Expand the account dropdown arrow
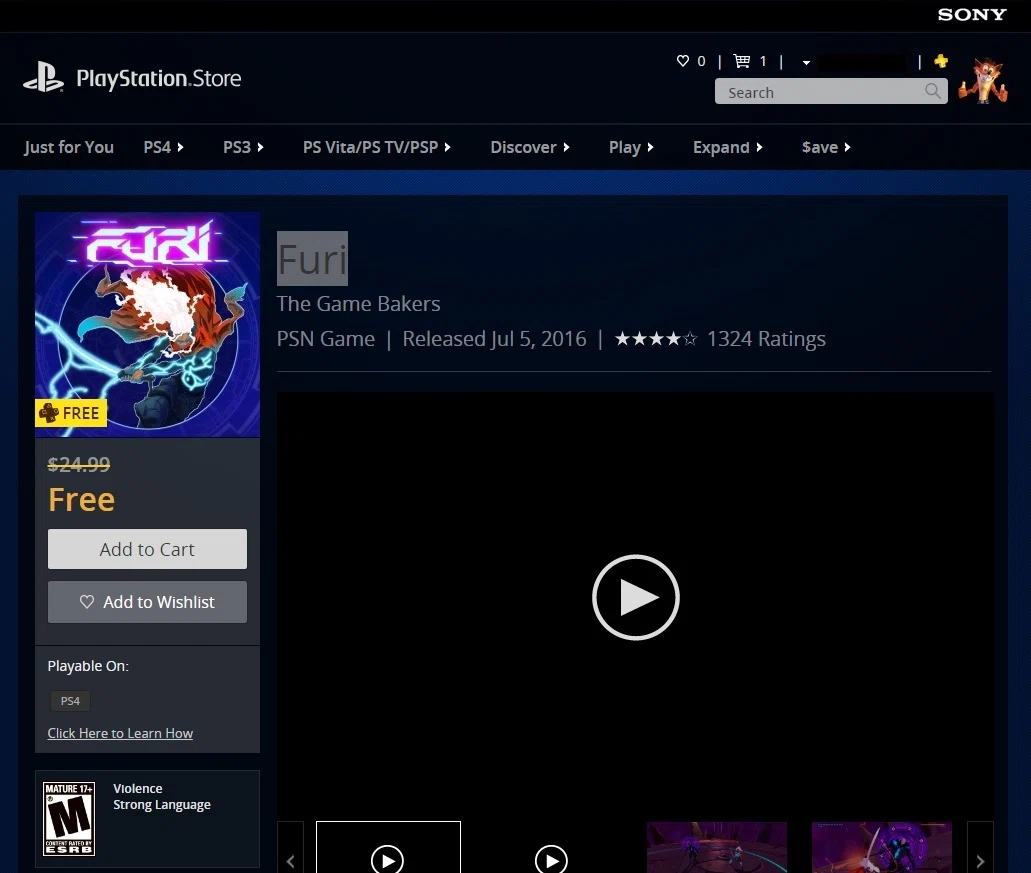 coord(806,62)
